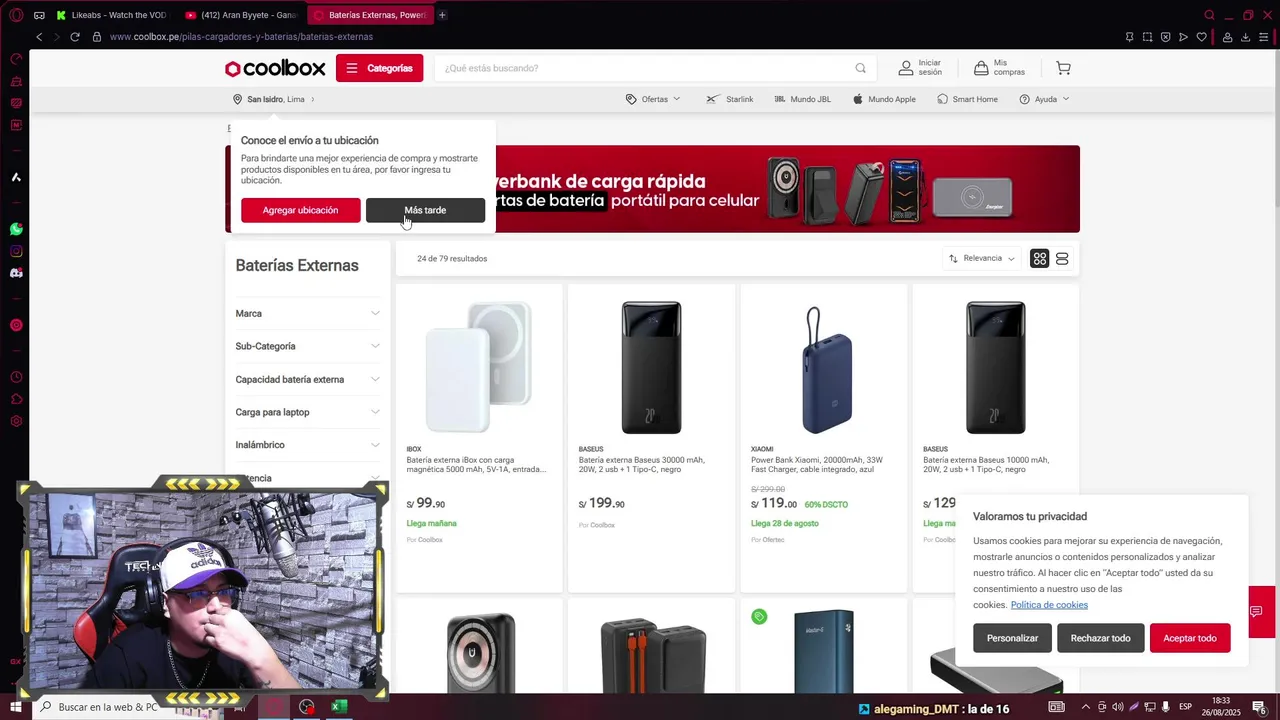1280x720 pixels.
Task: Open Smart Home menu item
Action: click(967, 99)
